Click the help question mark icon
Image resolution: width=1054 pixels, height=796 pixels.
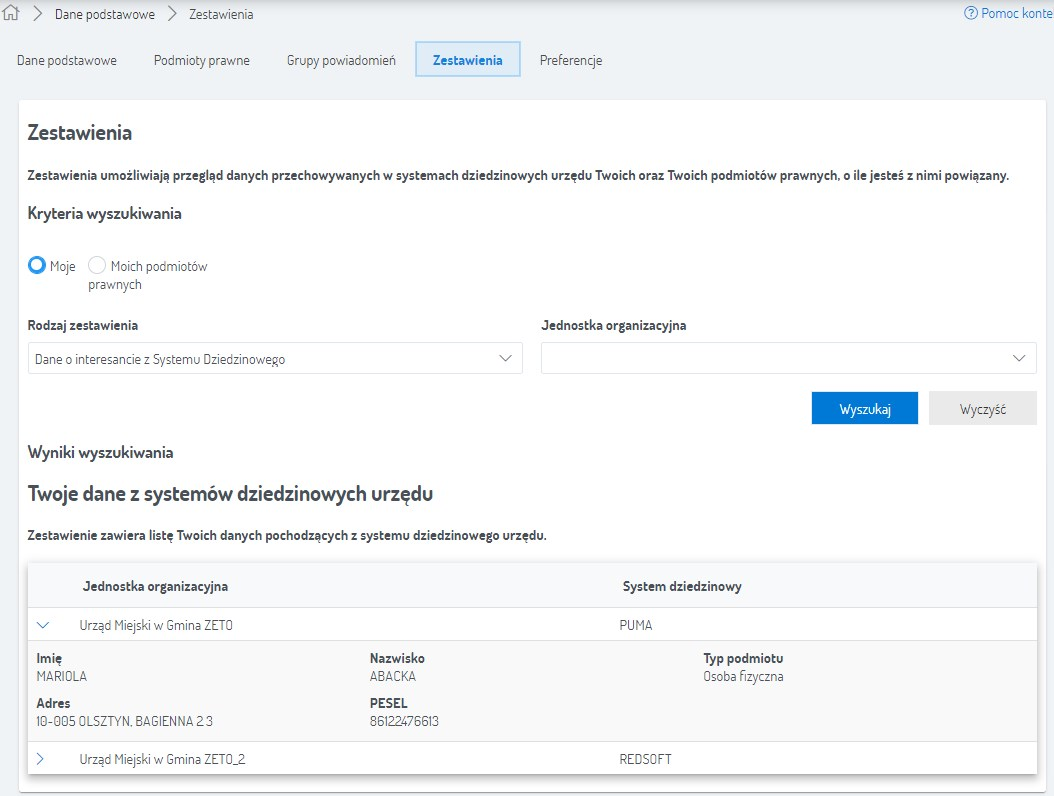tap(970, 14)
